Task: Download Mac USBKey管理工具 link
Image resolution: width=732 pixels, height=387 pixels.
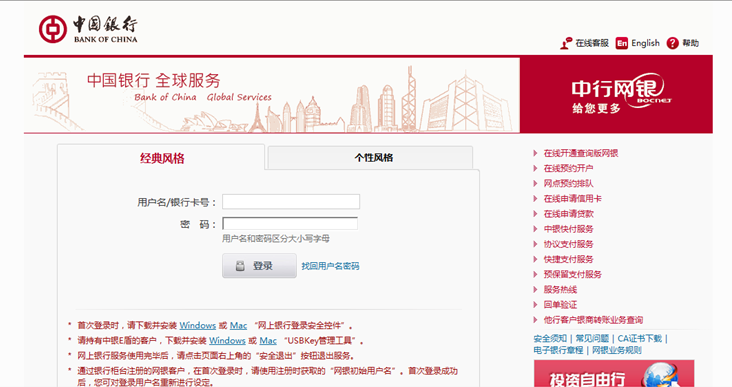Action: click(x=268, y=340)
